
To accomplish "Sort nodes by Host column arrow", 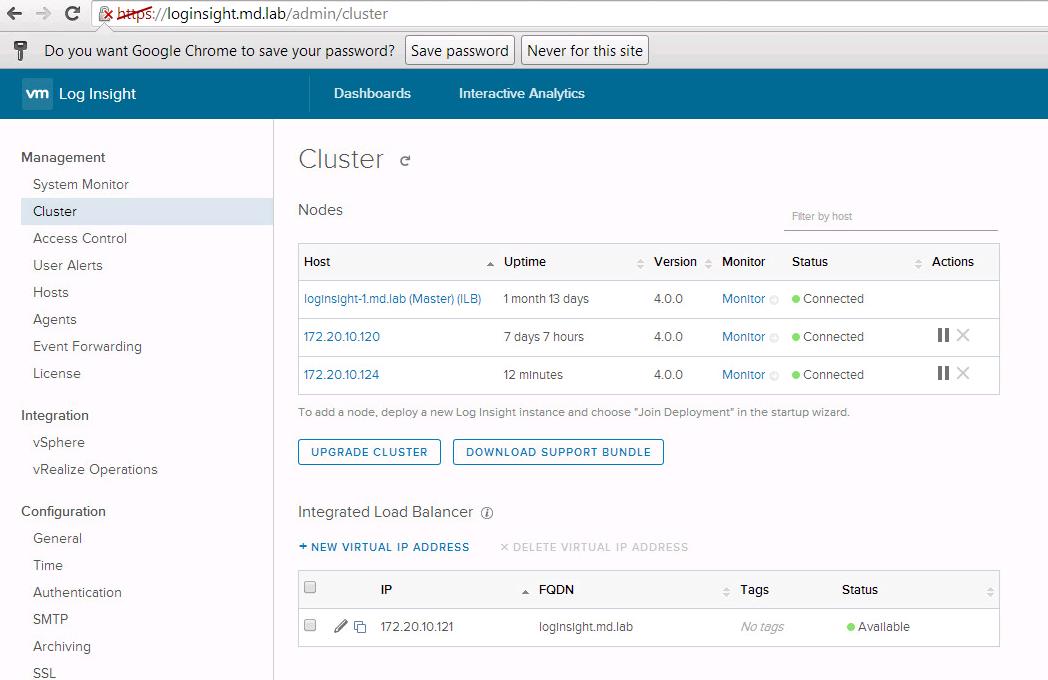I will 490,263.
